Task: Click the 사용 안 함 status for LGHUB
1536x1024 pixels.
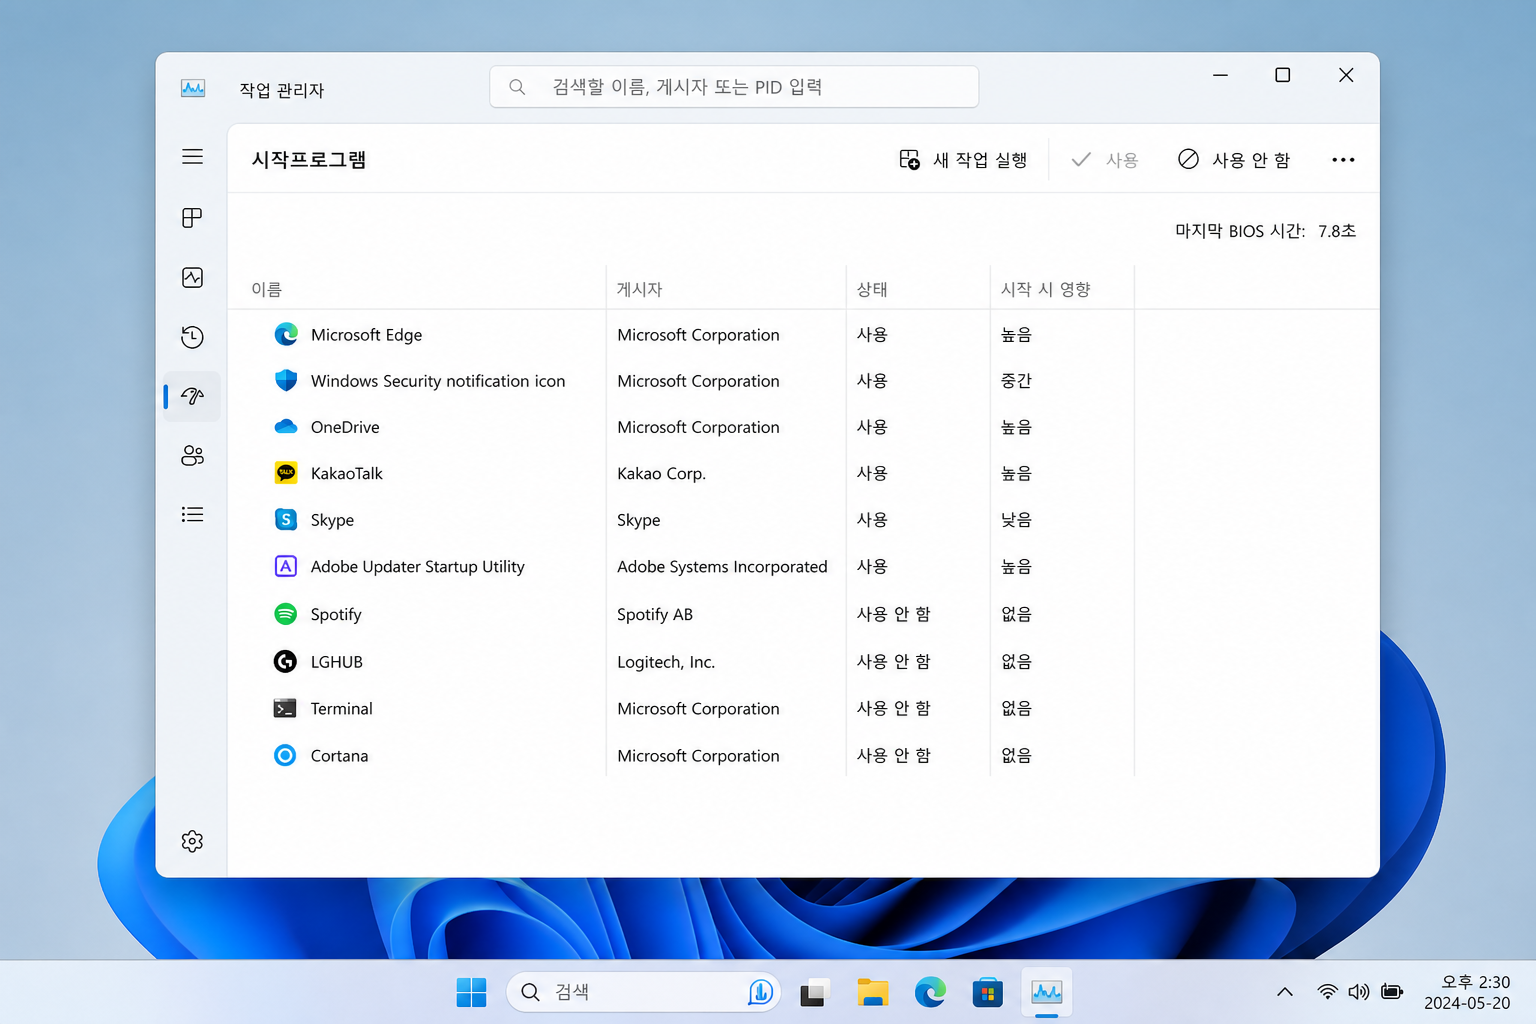Action: tap(893, 662)
